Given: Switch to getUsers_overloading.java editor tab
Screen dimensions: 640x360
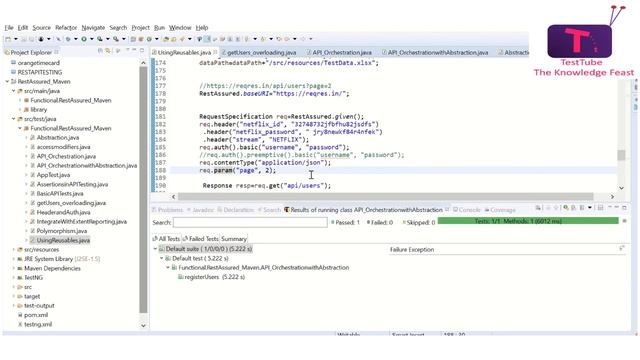Looking at the screenshot, I should point(259,53).
